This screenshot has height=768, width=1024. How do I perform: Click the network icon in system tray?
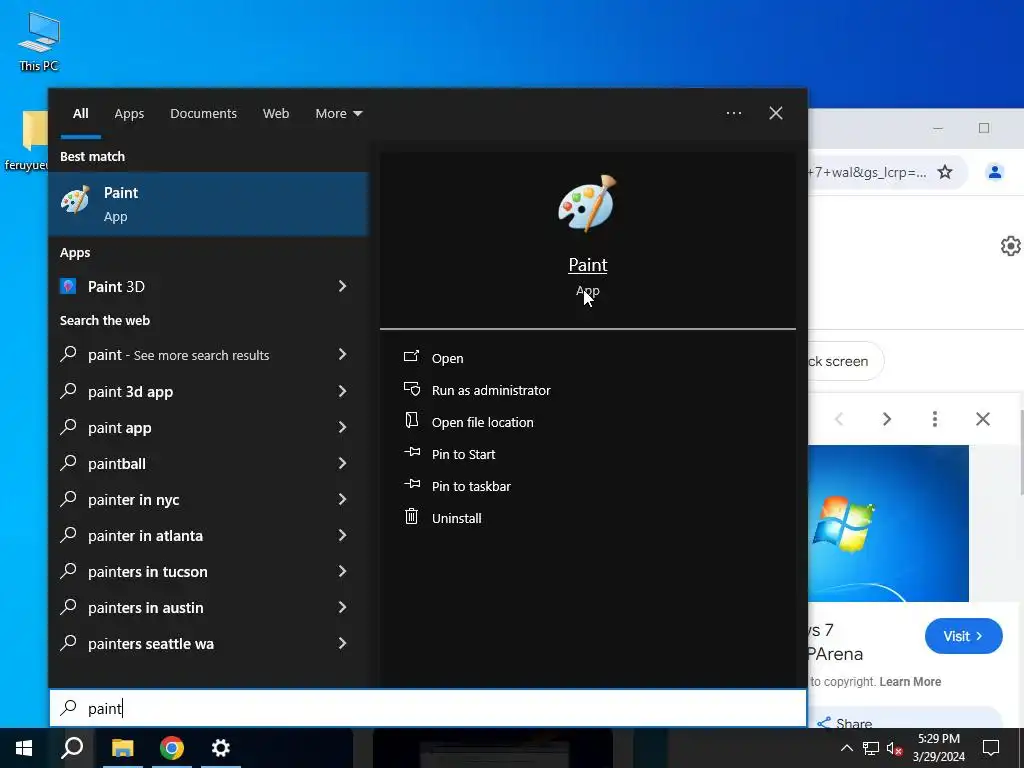[x=871, y=748]
